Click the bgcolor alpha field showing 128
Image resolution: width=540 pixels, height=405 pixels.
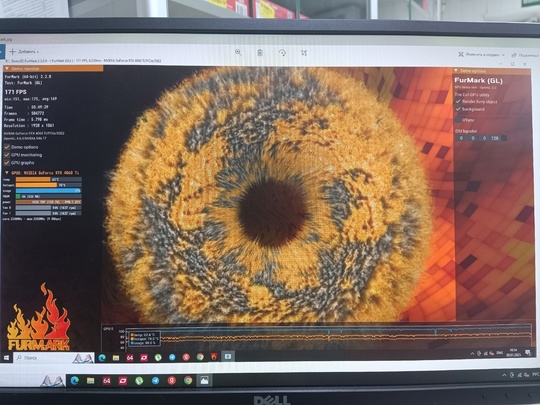click(x=495, y=138)
